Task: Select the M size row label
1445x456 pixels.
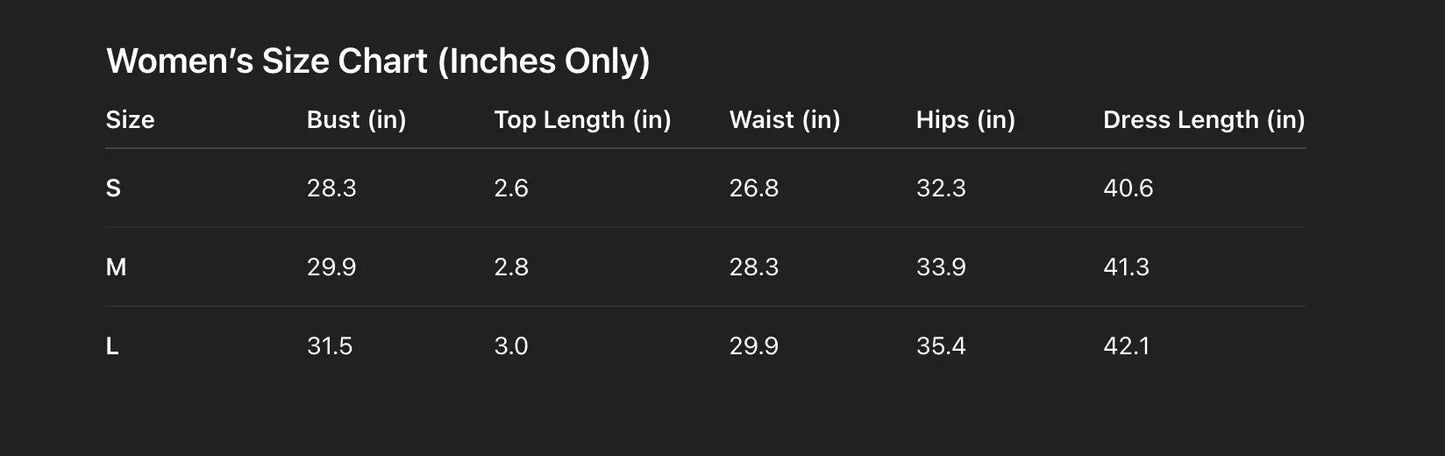Action: (116, 267)
